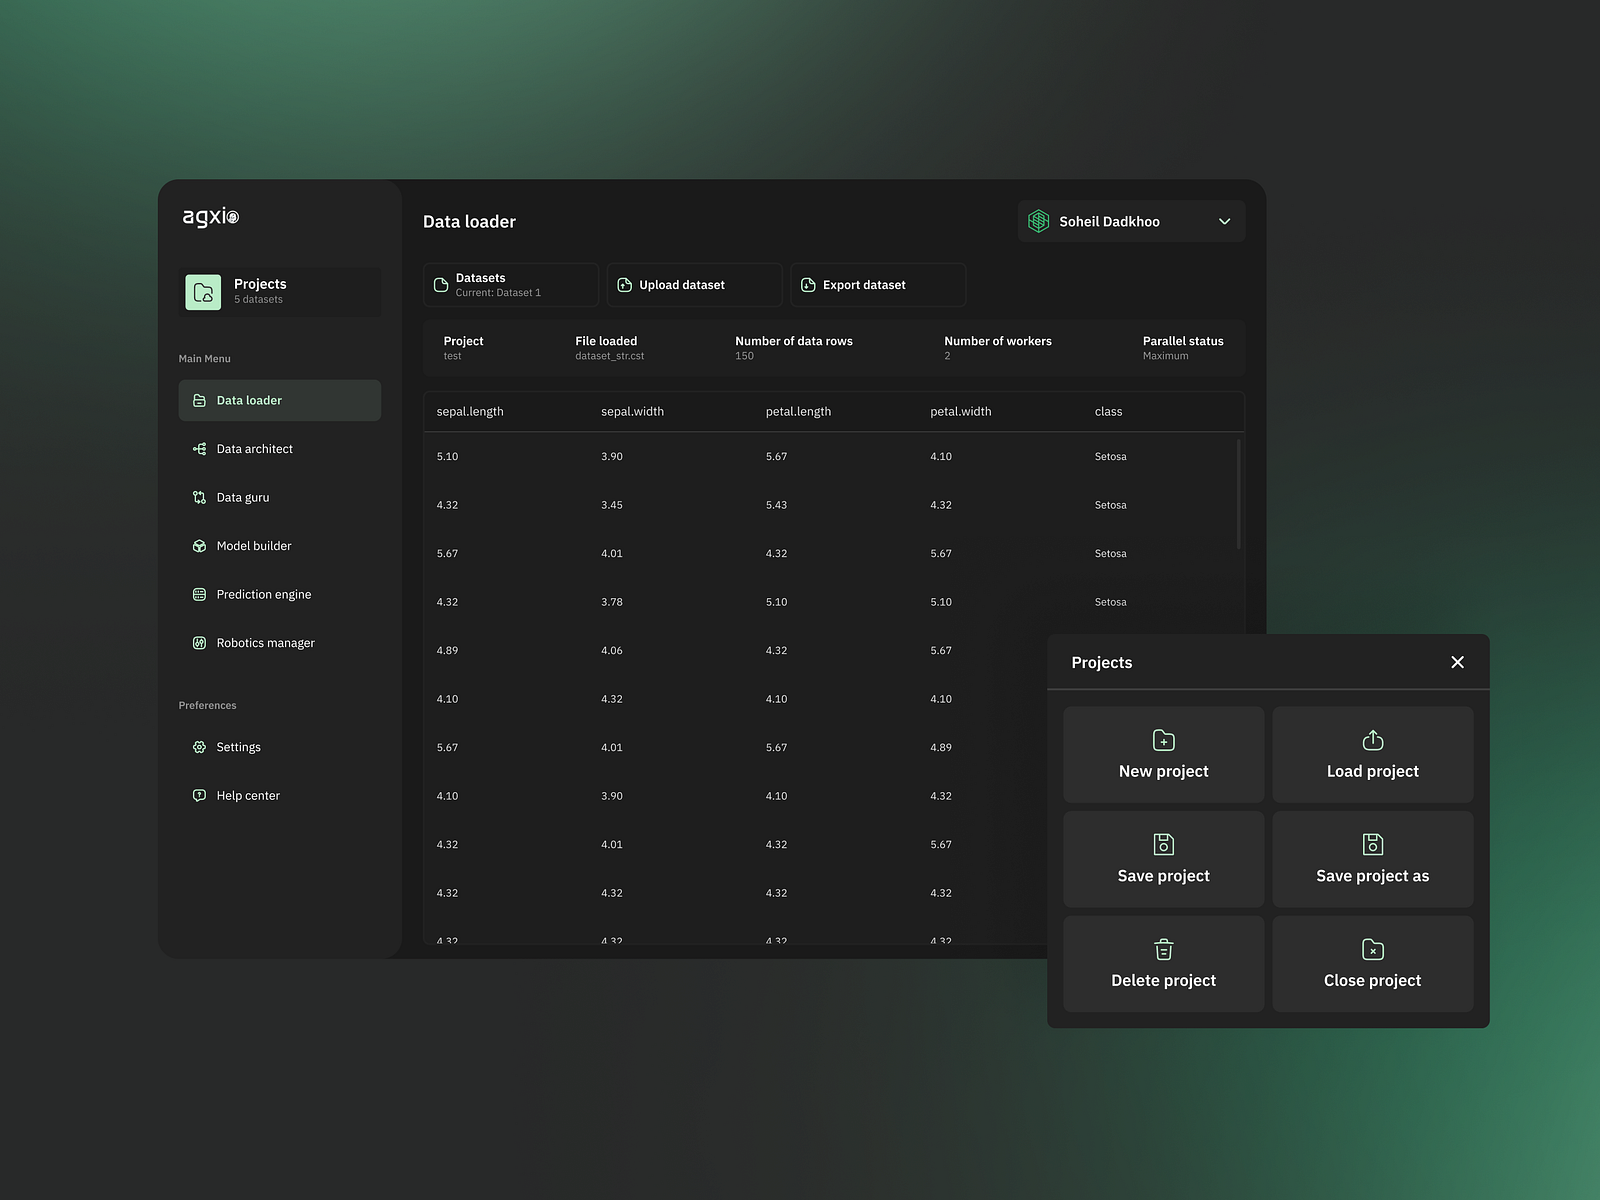Click the Projects folder icon
Screen dimensions: 1600x1200
[x=203, y=292]
